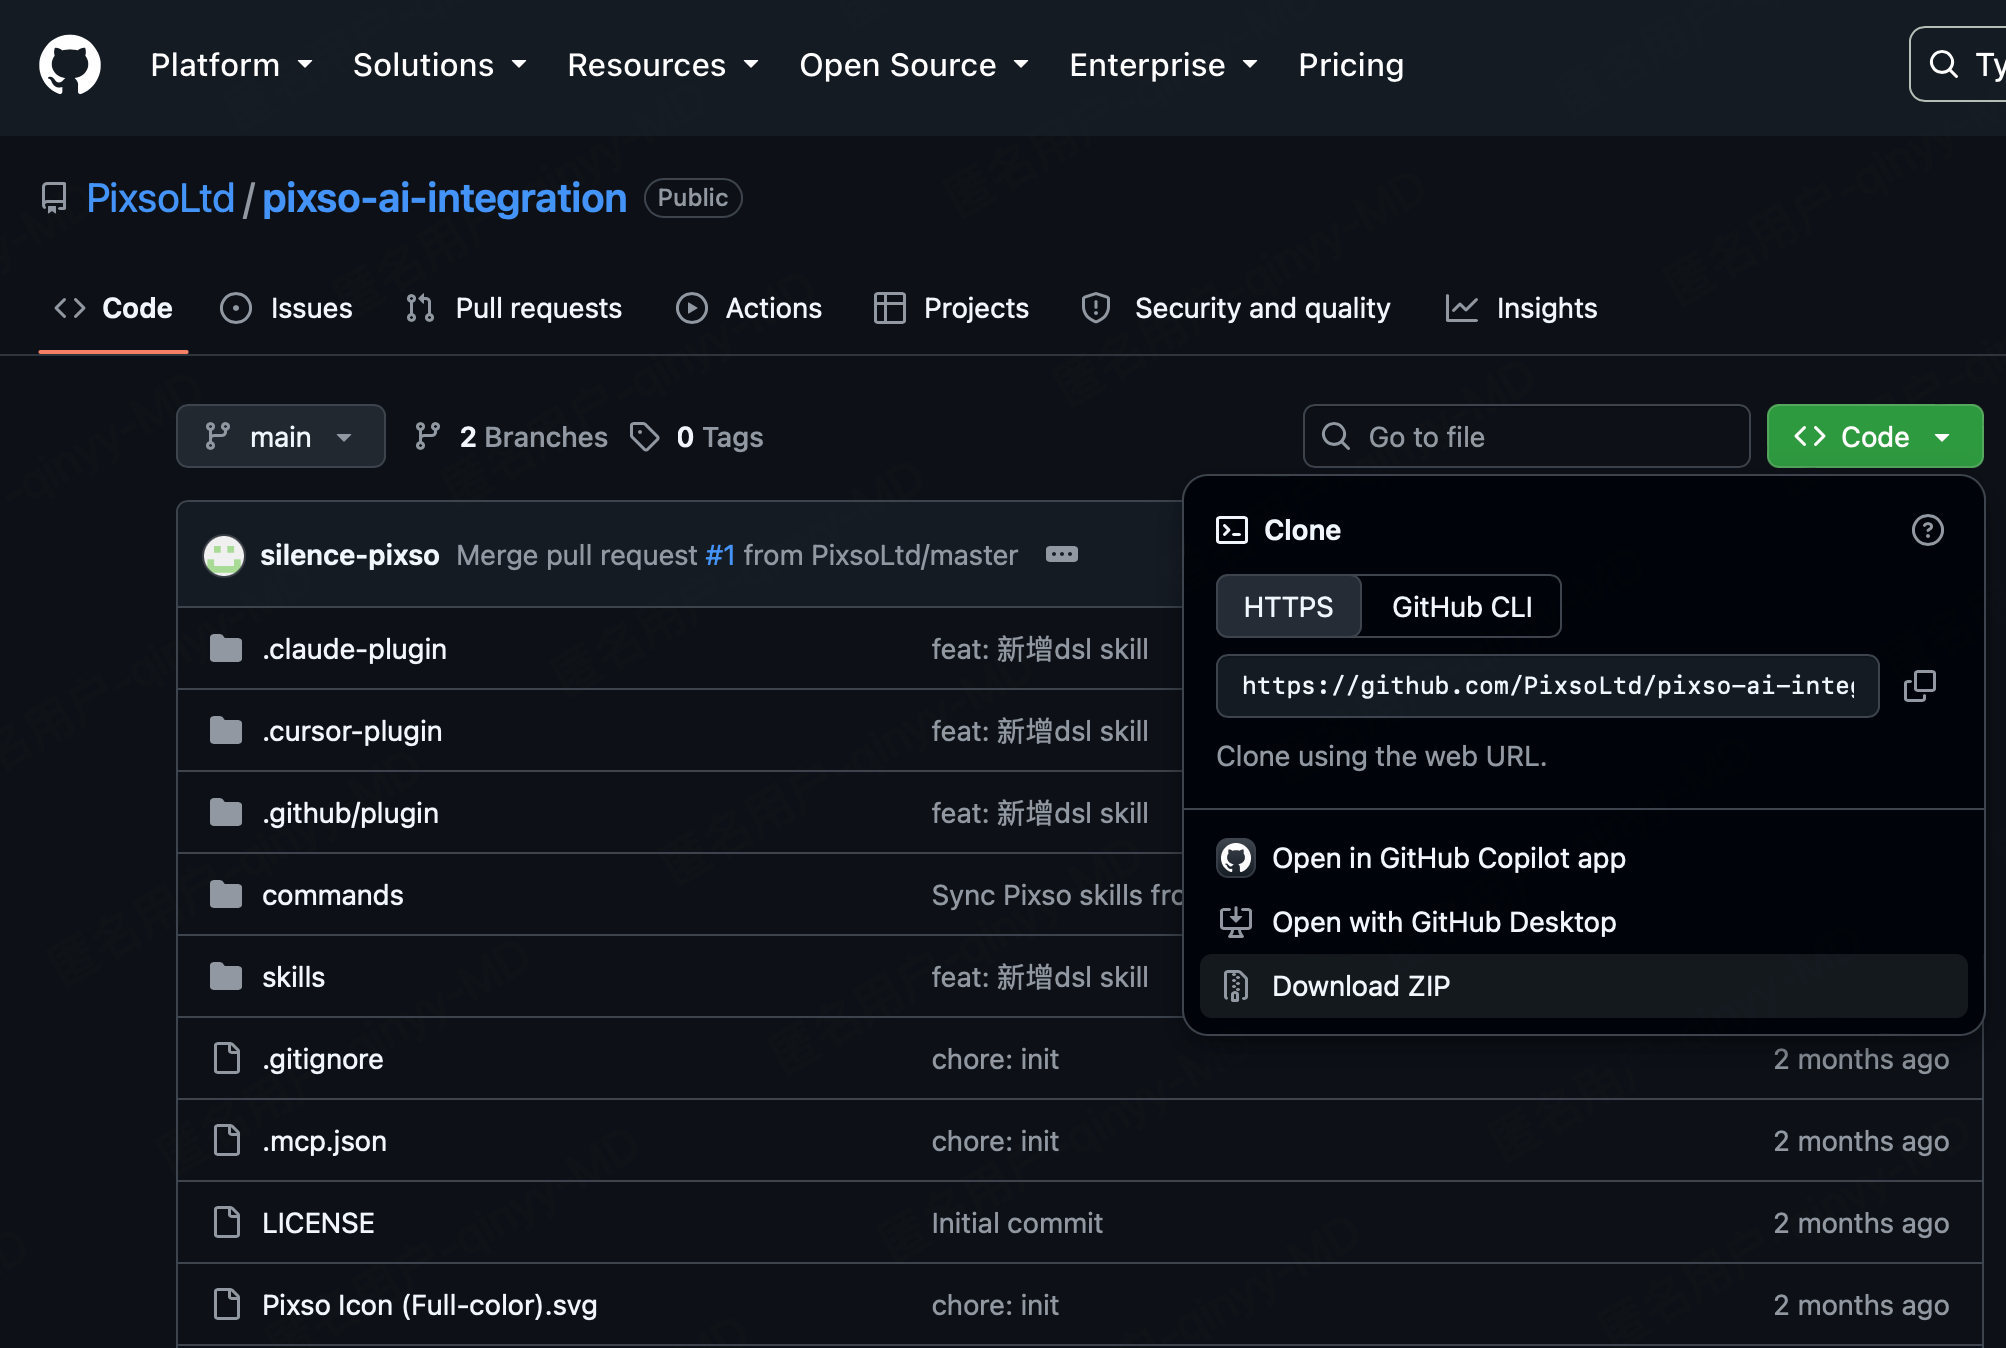Go to the PixsoLtd organization page
This screenshot has width=2006, height=1348.
pos(161,198)
